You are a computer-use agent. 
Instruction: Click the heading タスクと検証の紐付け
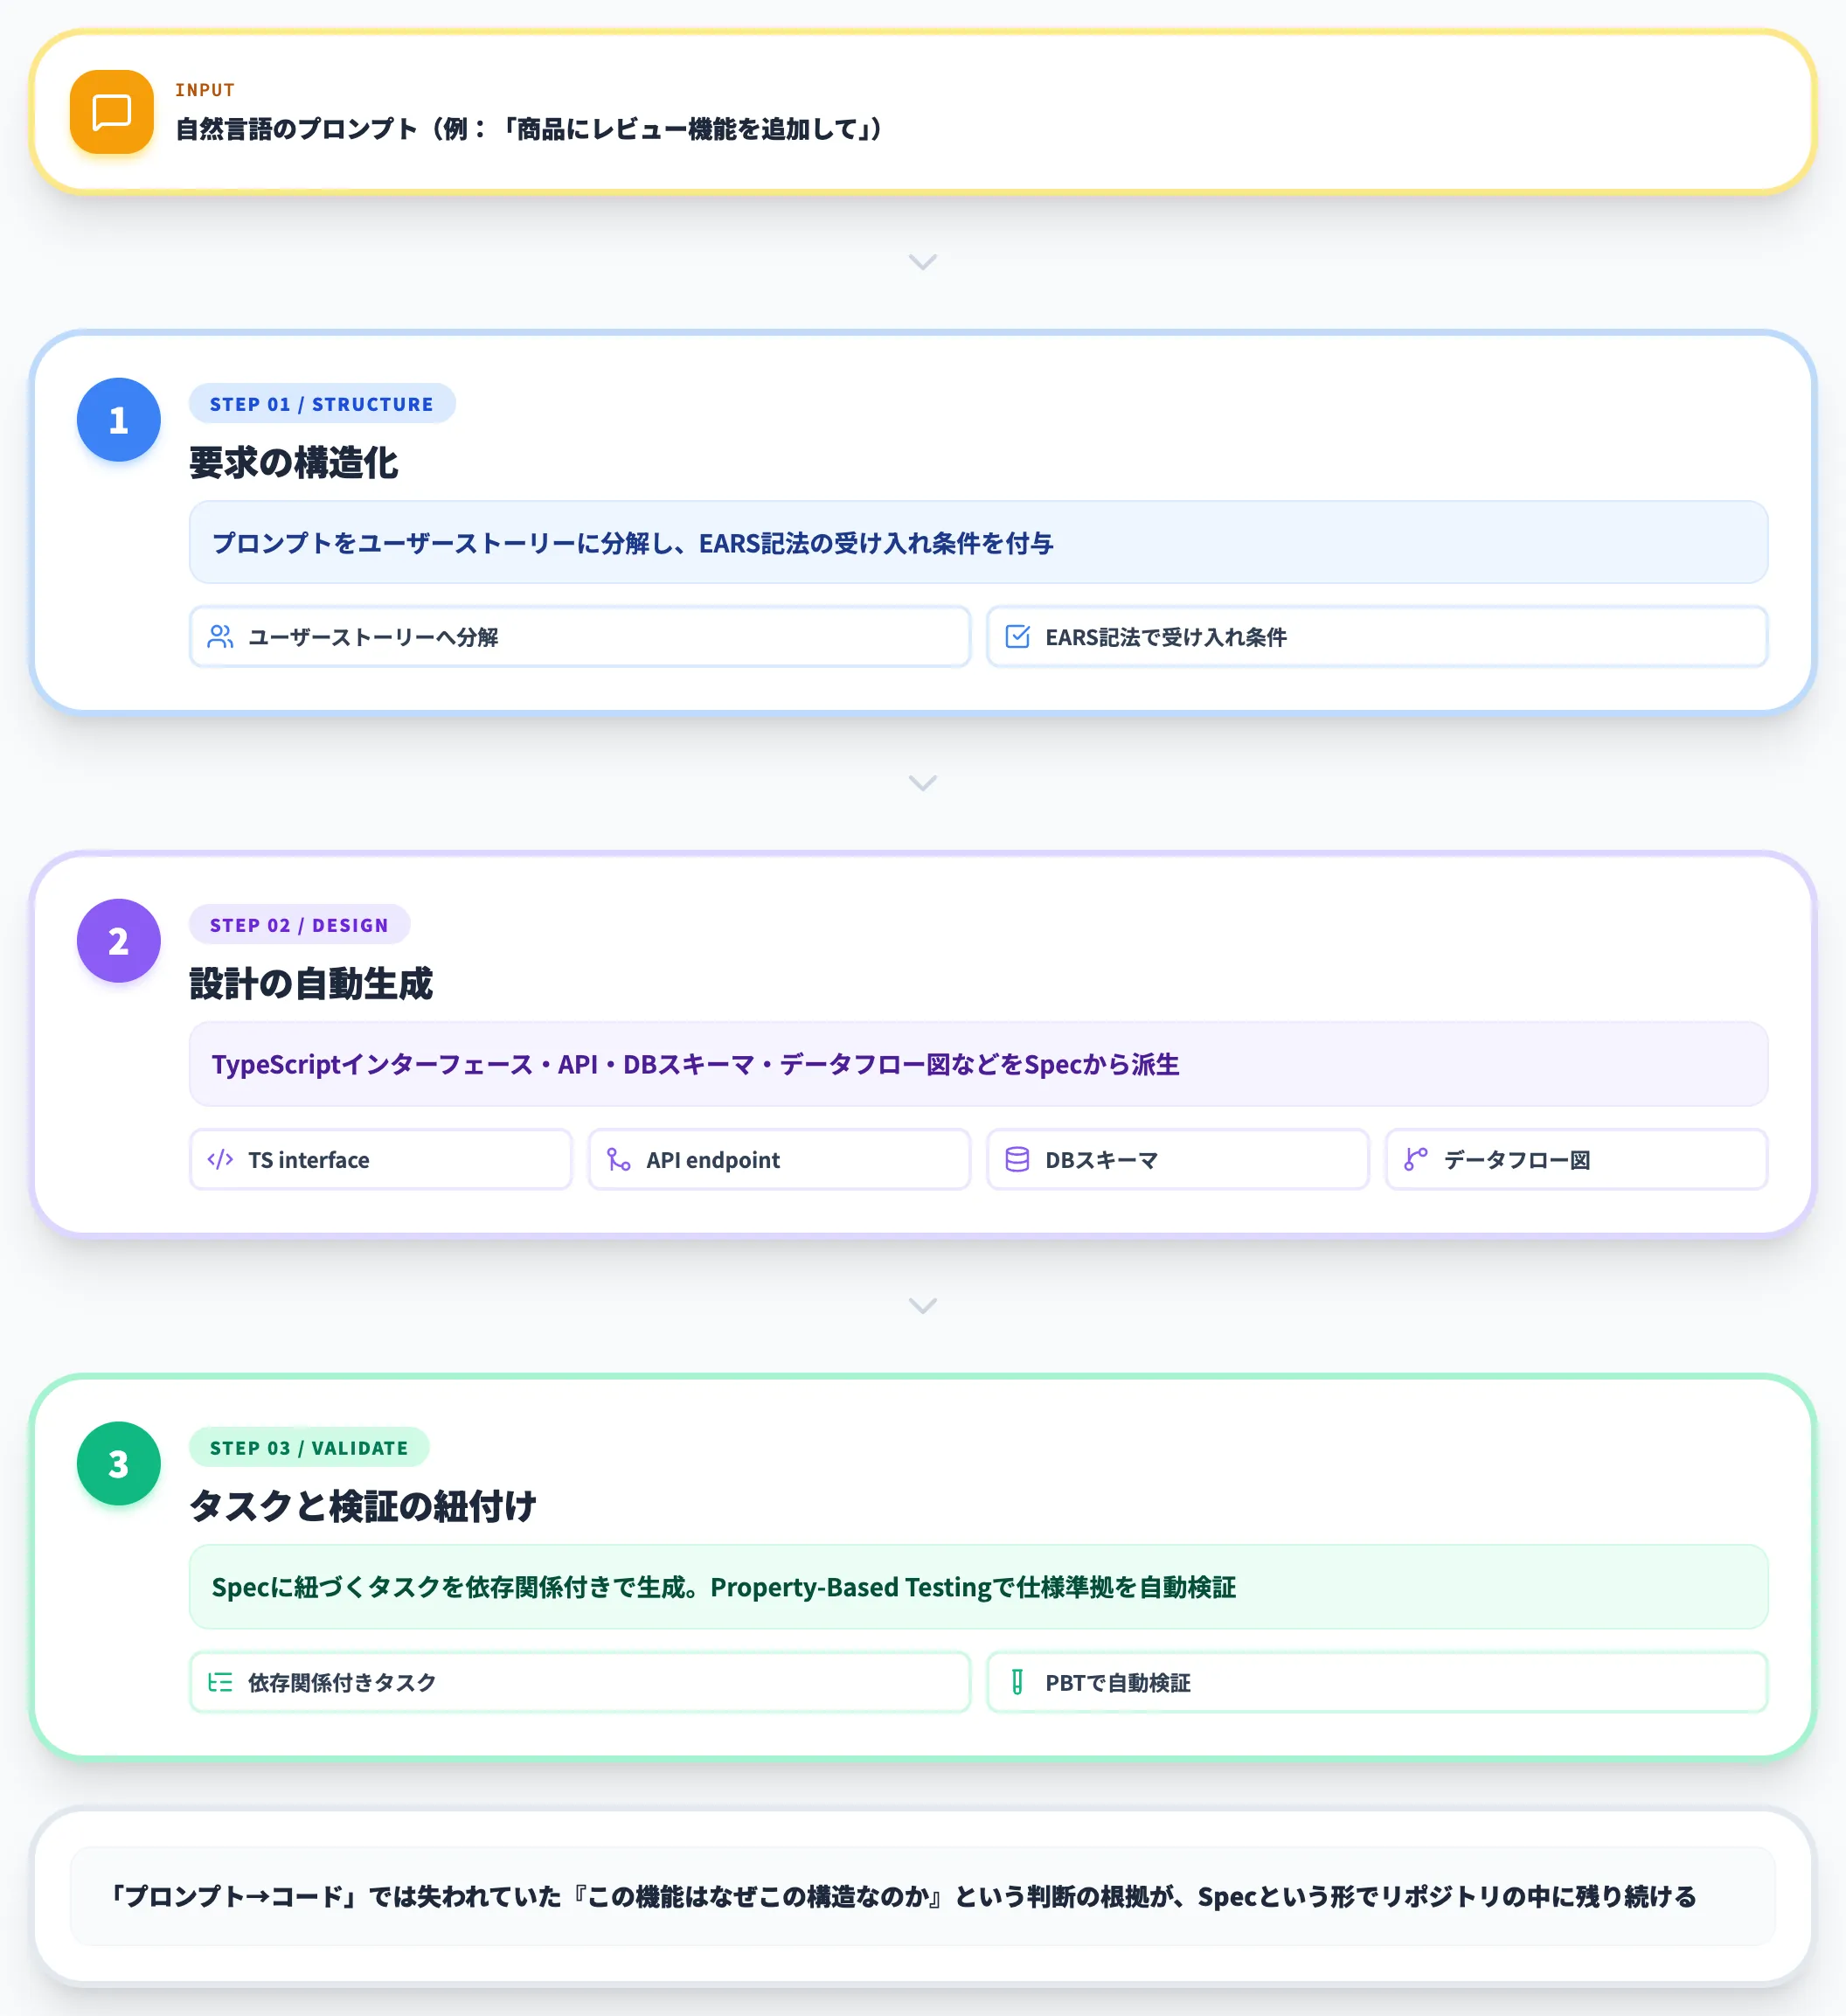click(363, 1506)
